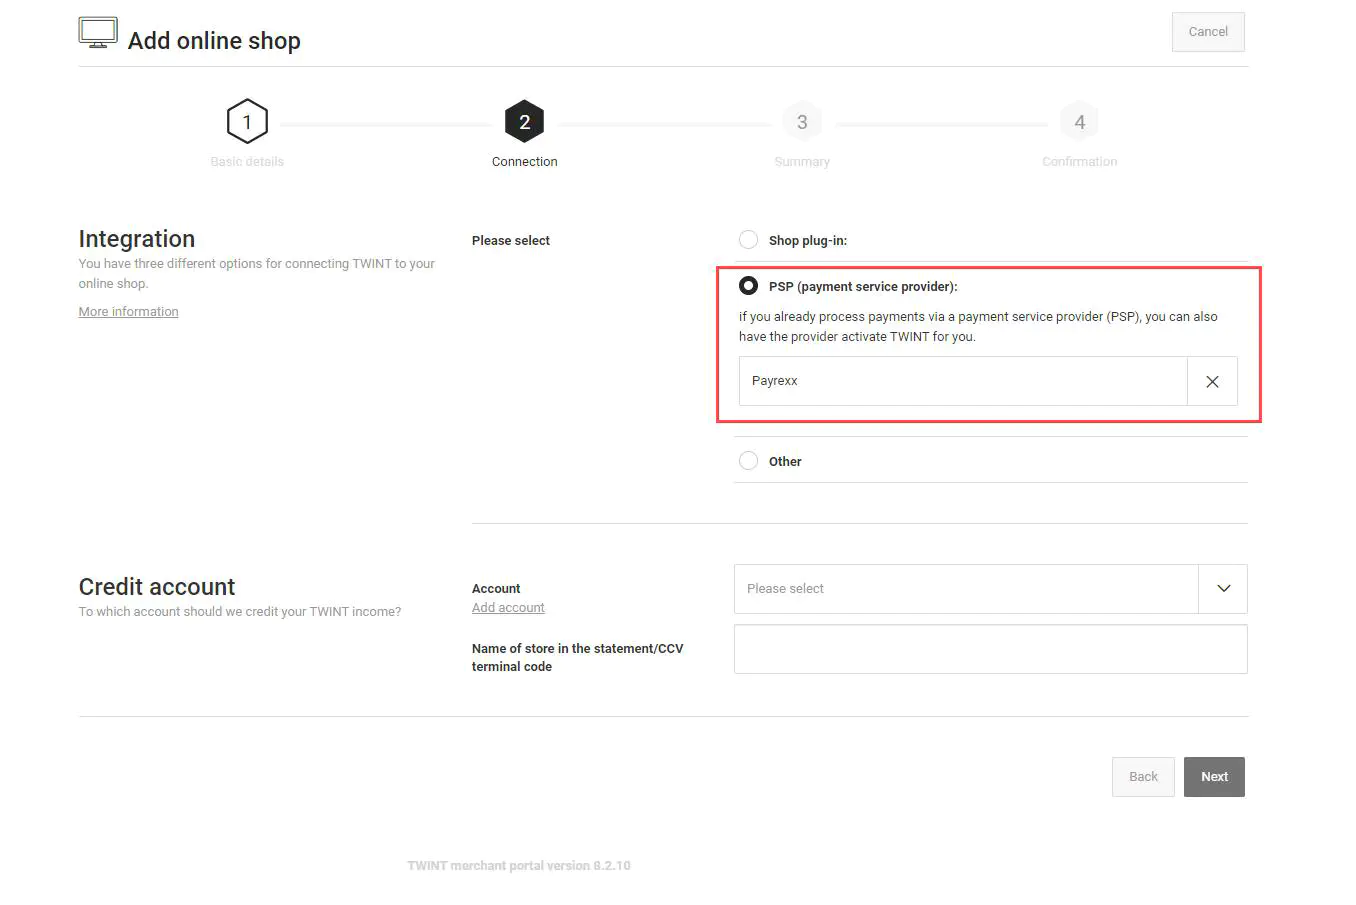Open the More information link
Viewport: 1356px width, 905px height.
pos(128,312)
